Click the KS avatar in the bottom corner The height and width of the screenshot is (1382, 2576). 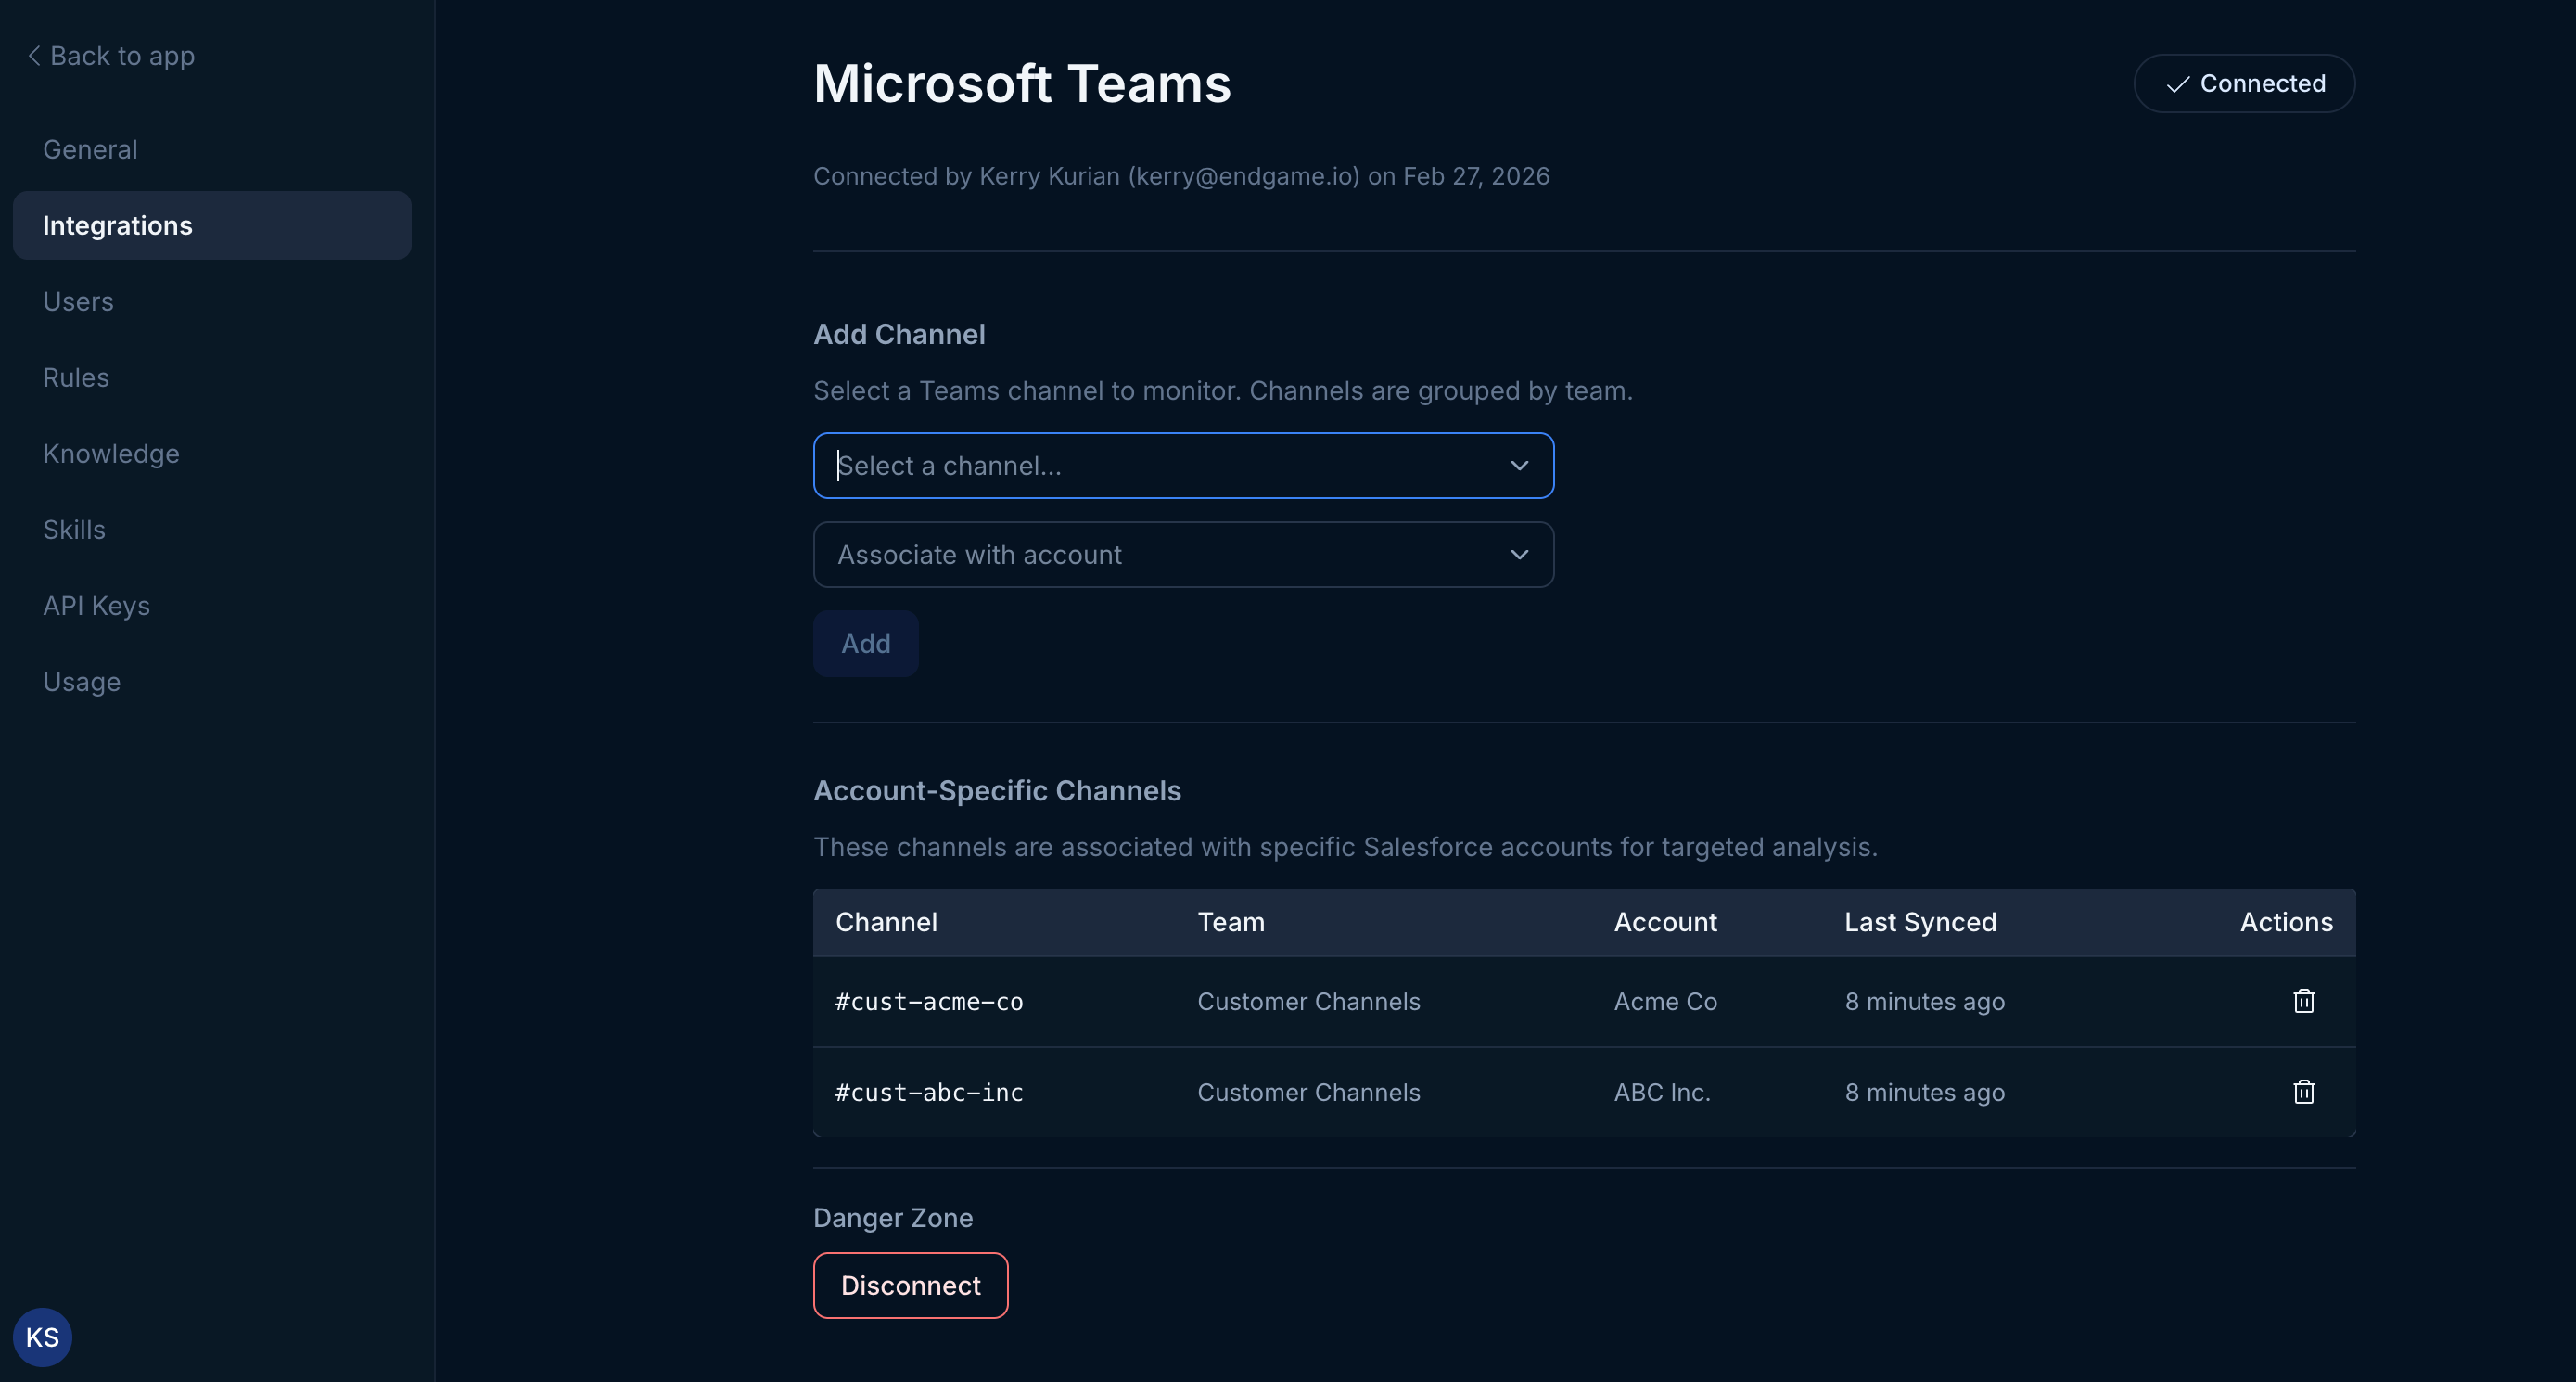pyautogui.click(x=42, y=1336)
